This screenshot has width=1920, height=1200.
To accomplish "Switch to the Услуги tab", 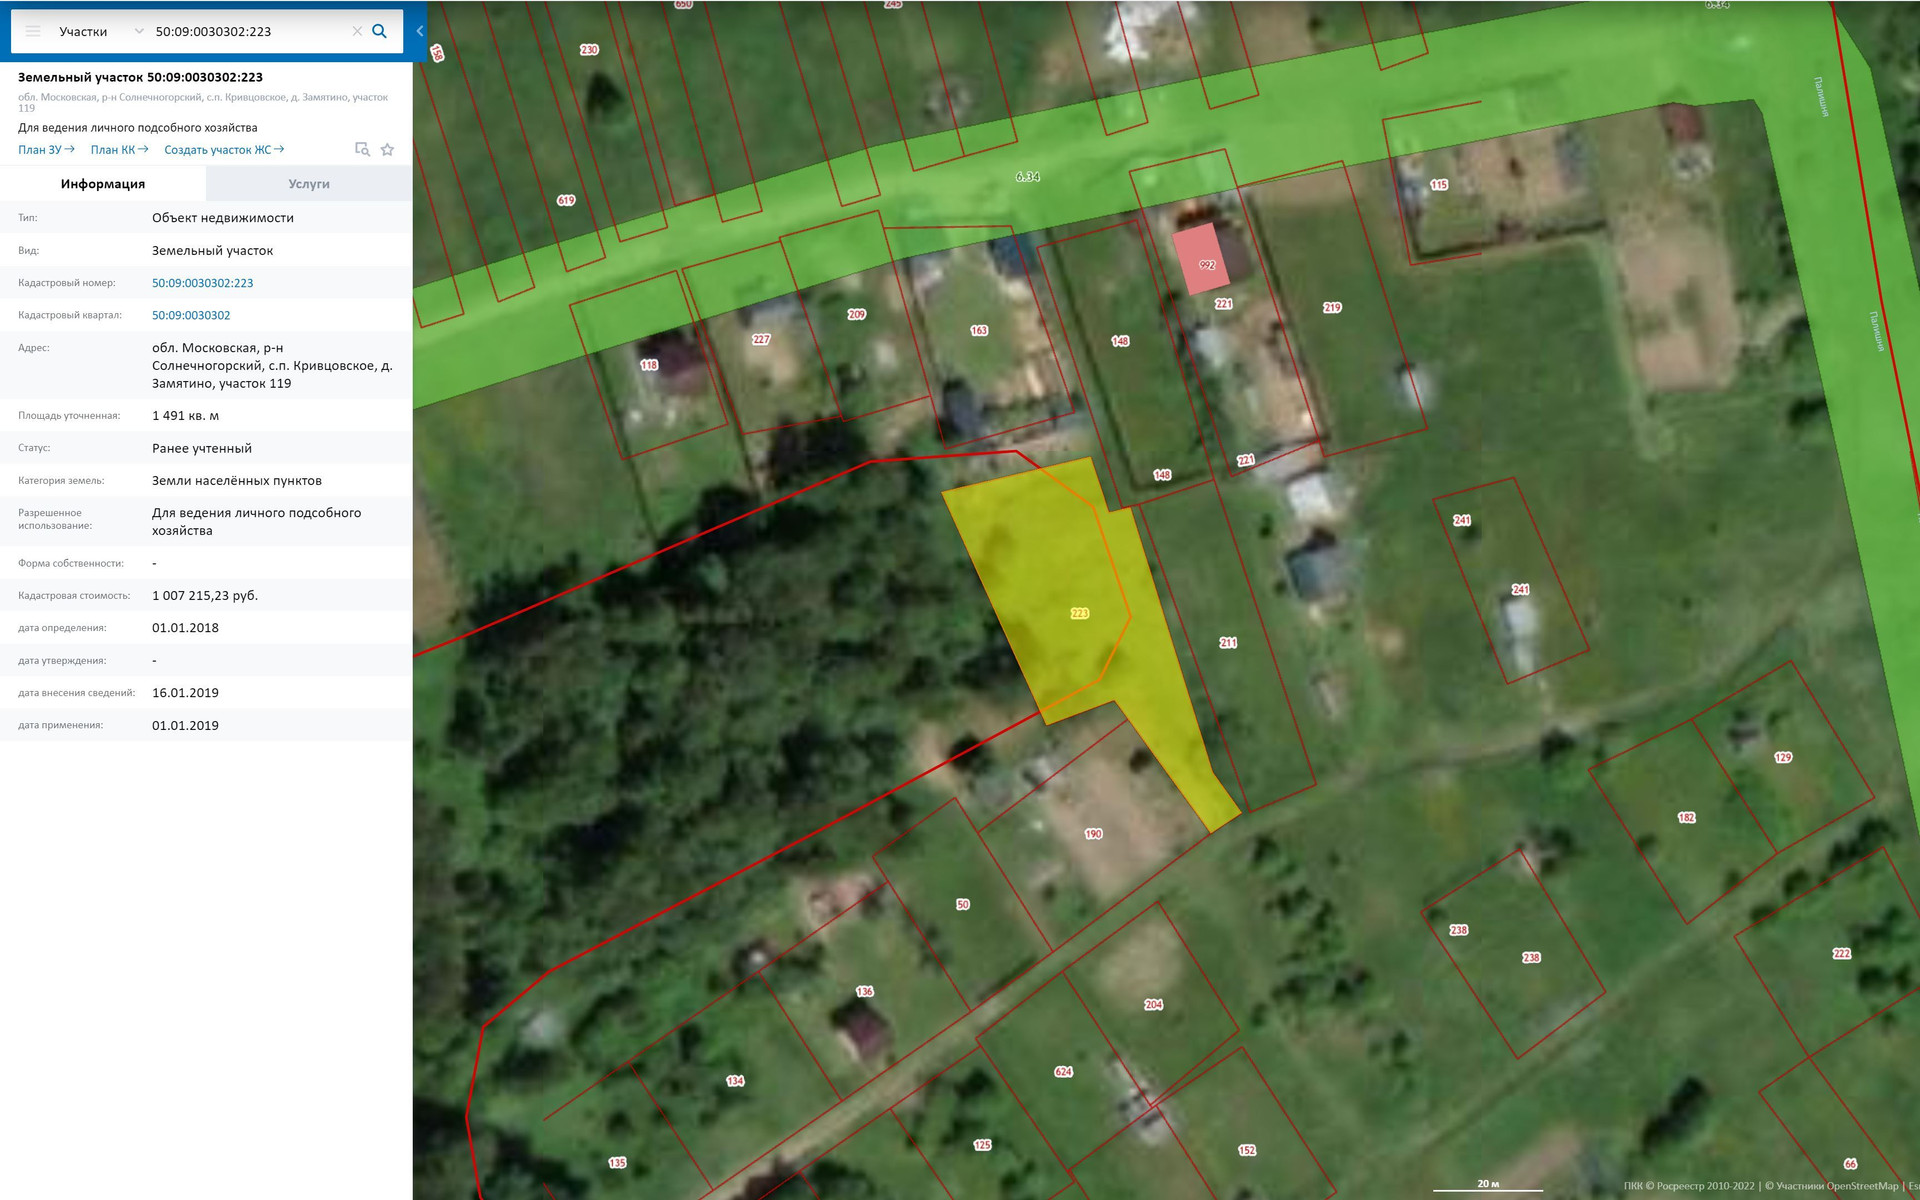I will [x=309, y=184].
